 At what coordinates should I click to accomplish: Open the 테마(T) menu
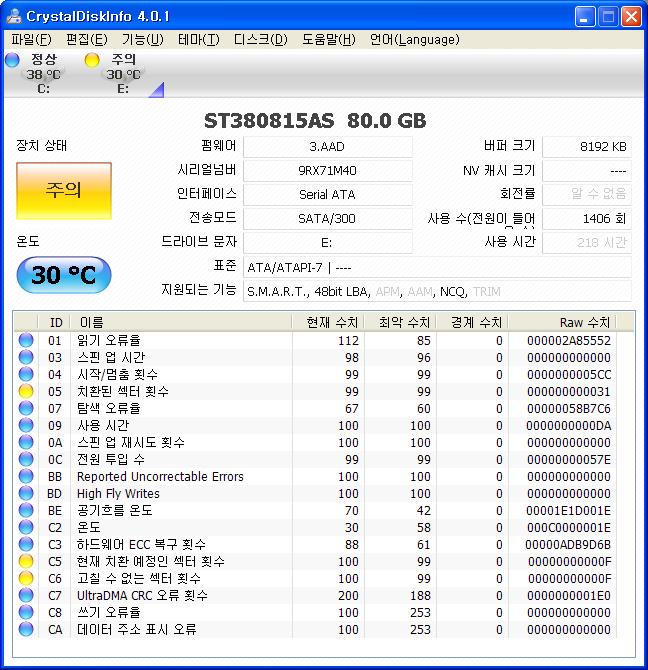click(x=199, y=40)
